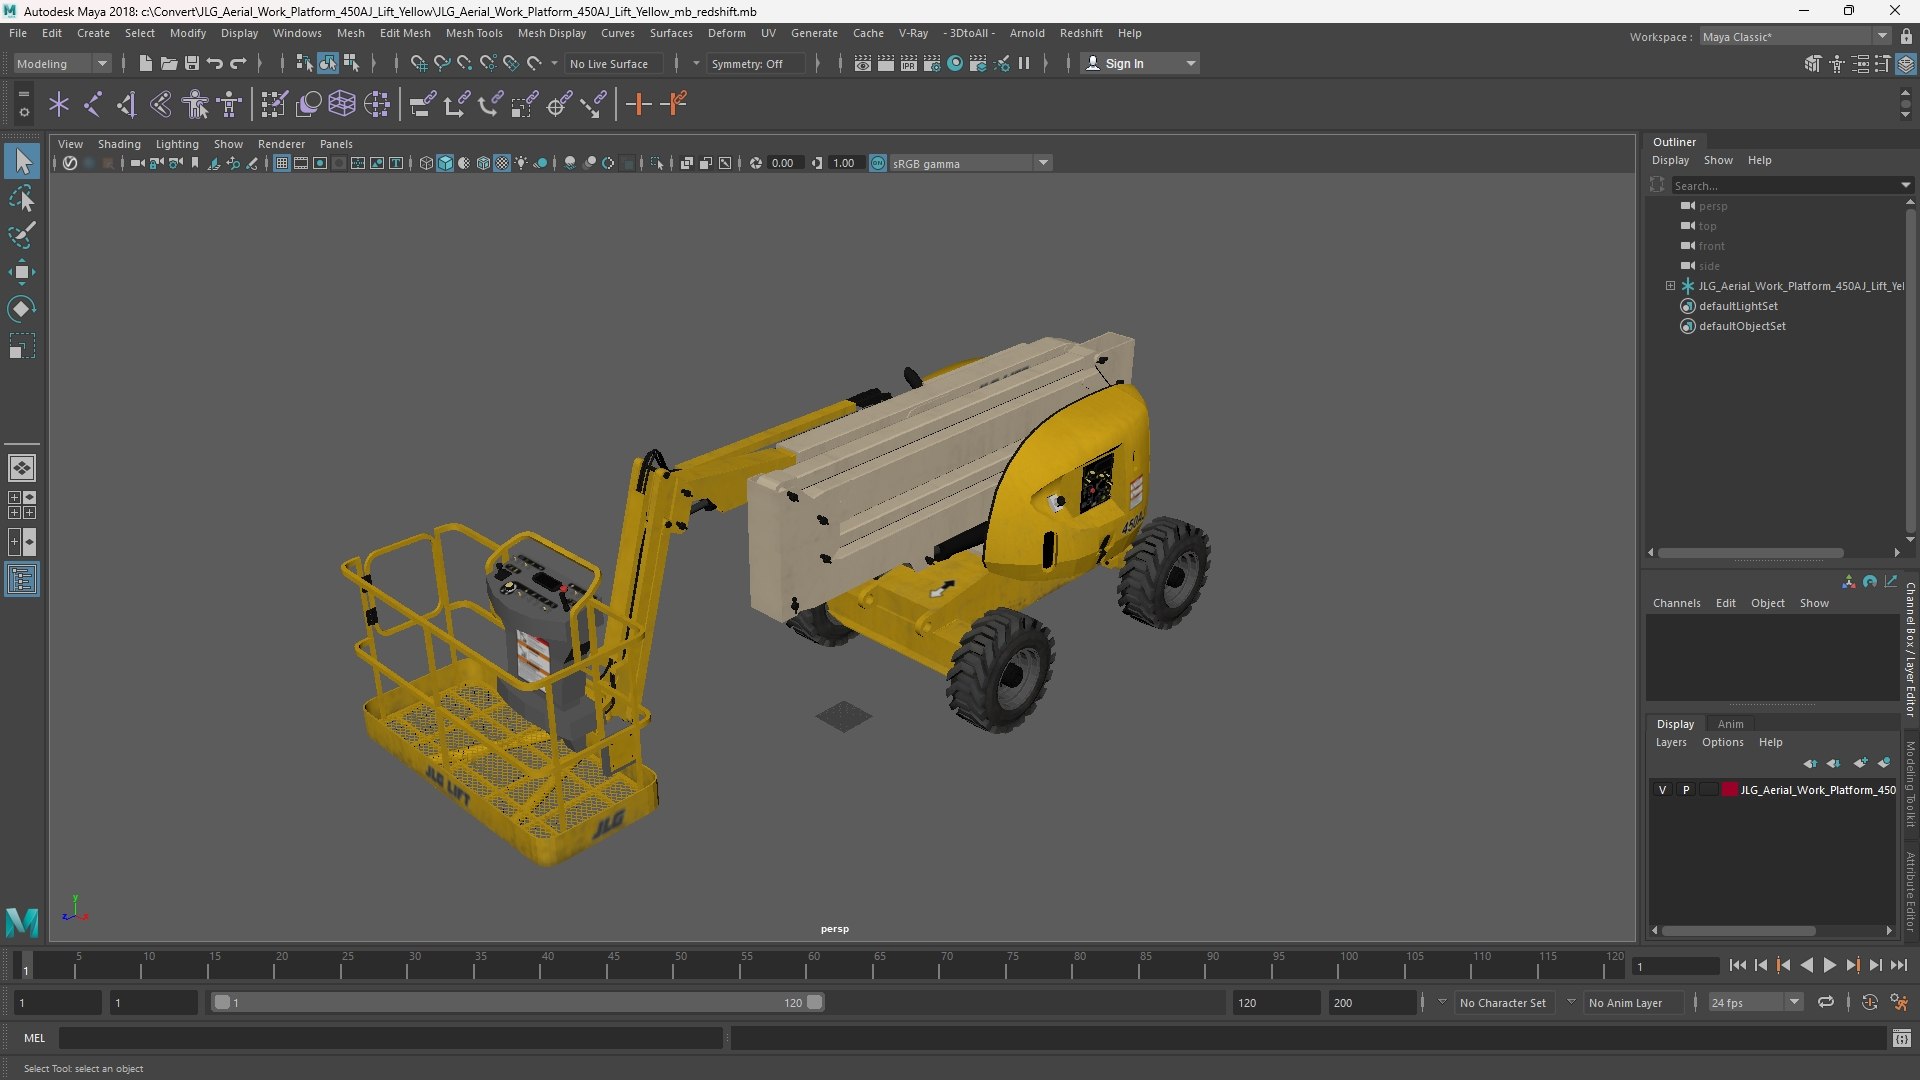Open the Outliner layout icon in left sidebar

point(22,580)
